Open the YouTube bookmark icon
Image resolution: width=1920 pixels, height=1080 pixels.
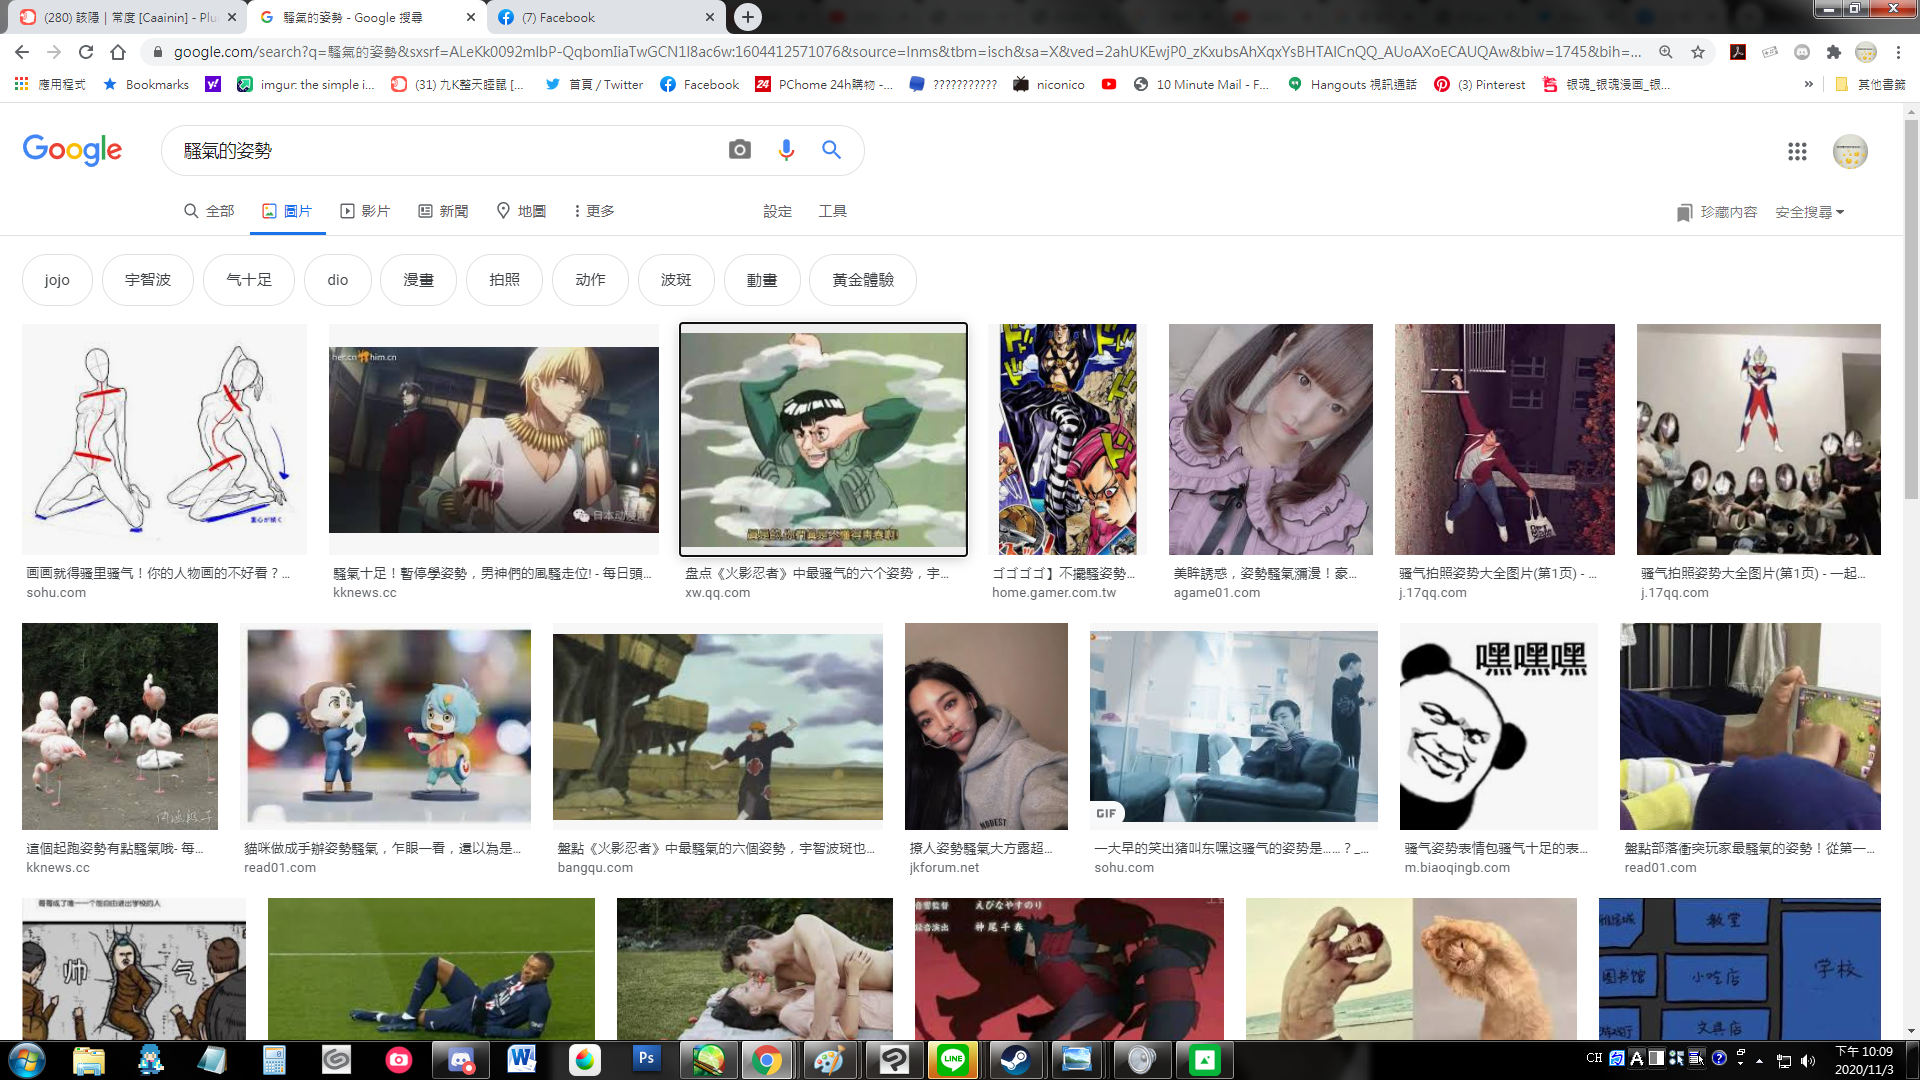(x=1109, y=85)
